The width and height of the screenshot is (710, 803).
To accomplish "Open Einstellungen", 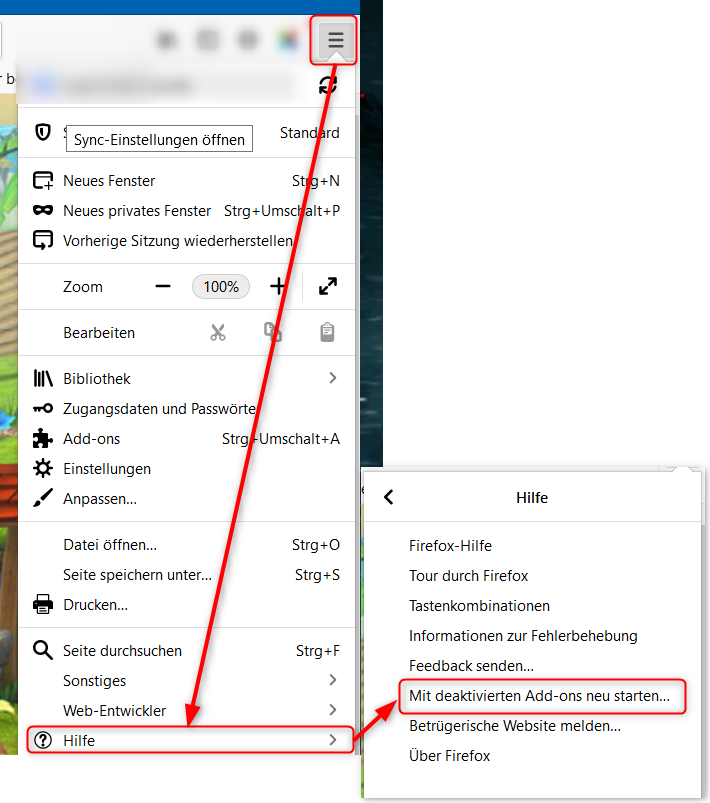I will point(186,469).
